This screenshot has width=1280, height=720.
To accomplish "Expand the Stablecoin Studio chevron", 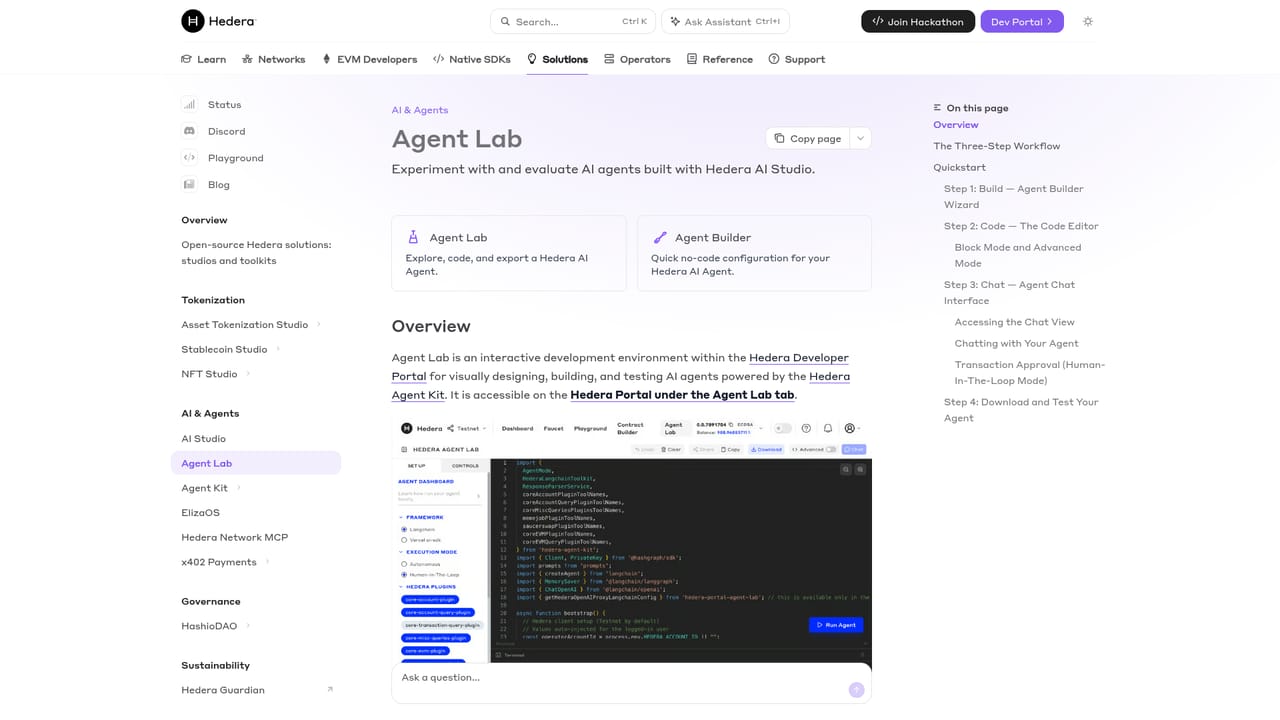I will click(x=278, y=349).
